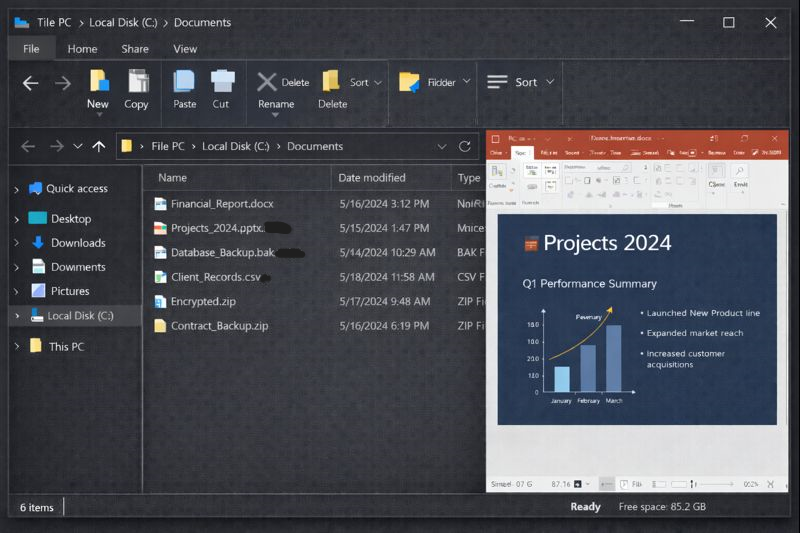Go up one folder level
This screenshot has height=533, width=800.
click(98, 146)
